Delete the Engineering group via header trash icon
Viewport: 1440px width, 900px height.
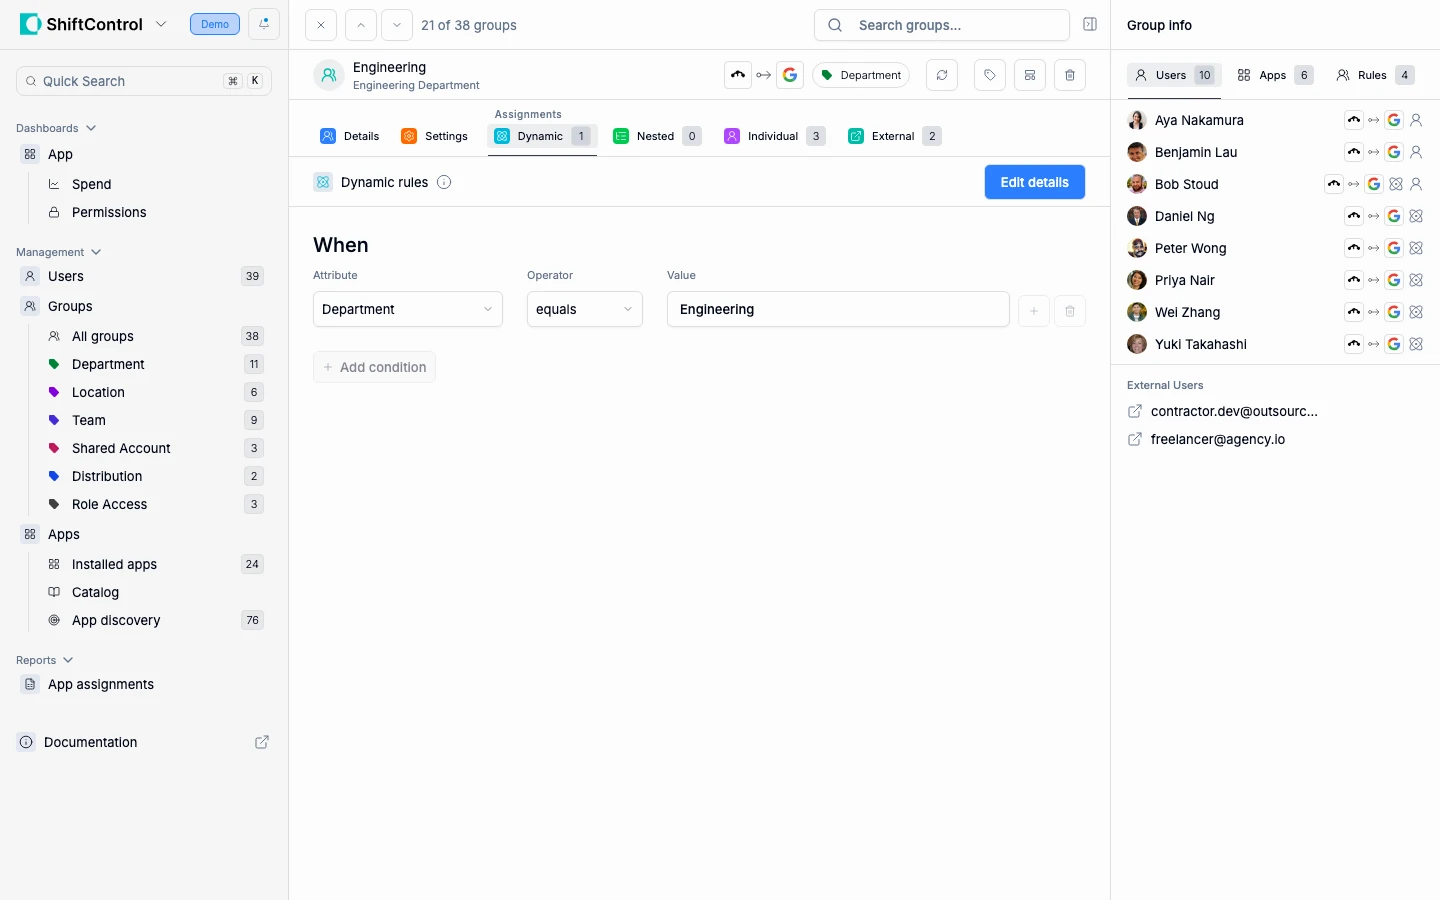coord(1069,75)
